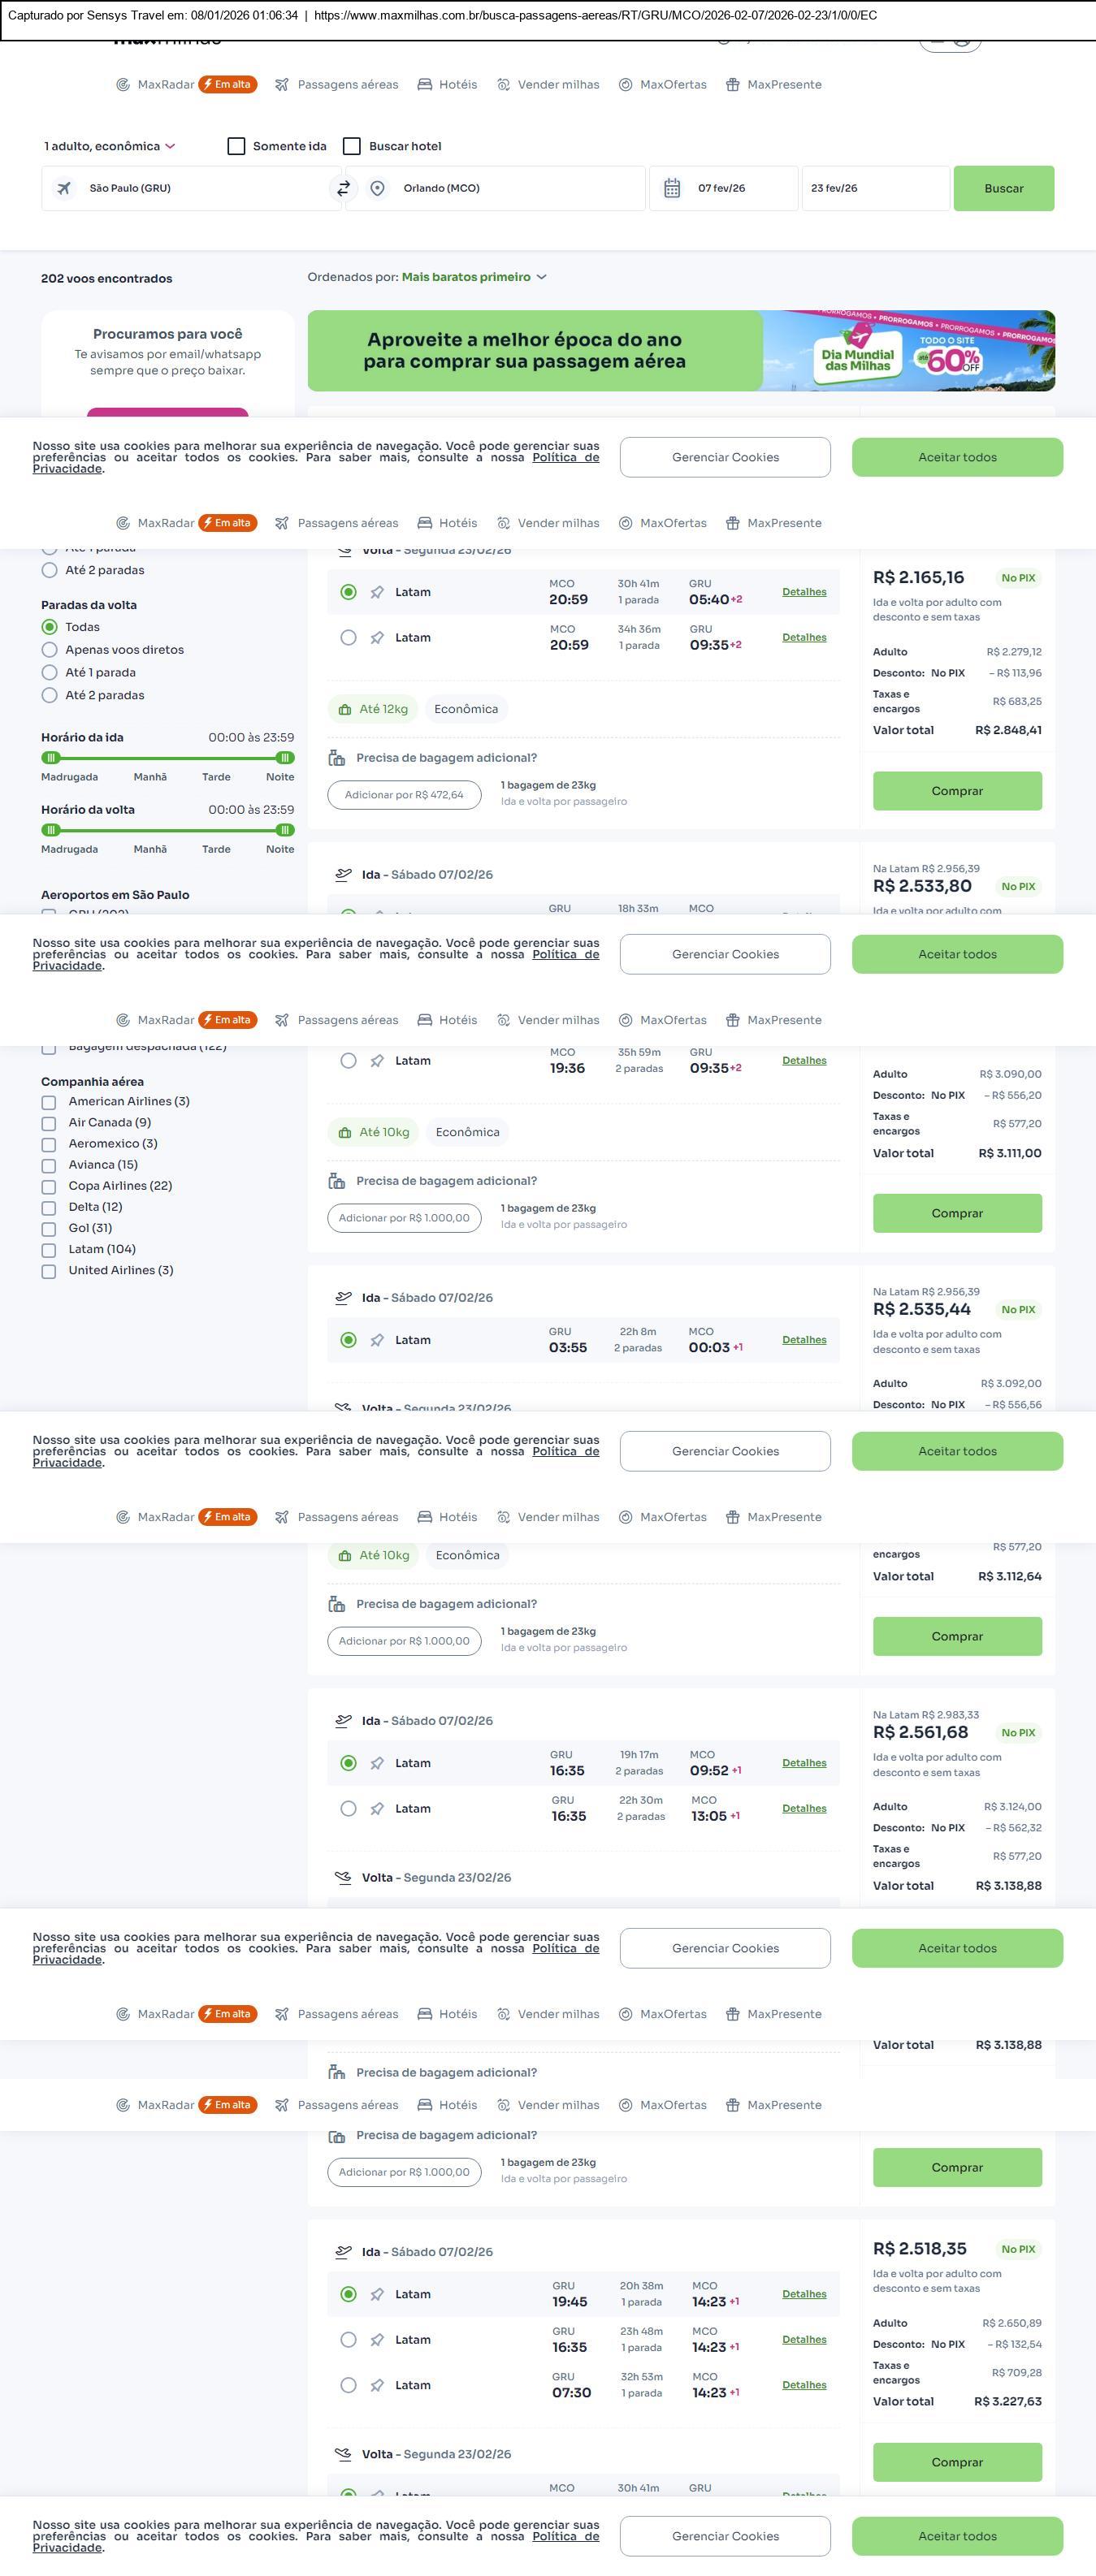Click the airplane icon in São Paulo field
This screenshot has height=2576, width=1096.
pos(64,188)
